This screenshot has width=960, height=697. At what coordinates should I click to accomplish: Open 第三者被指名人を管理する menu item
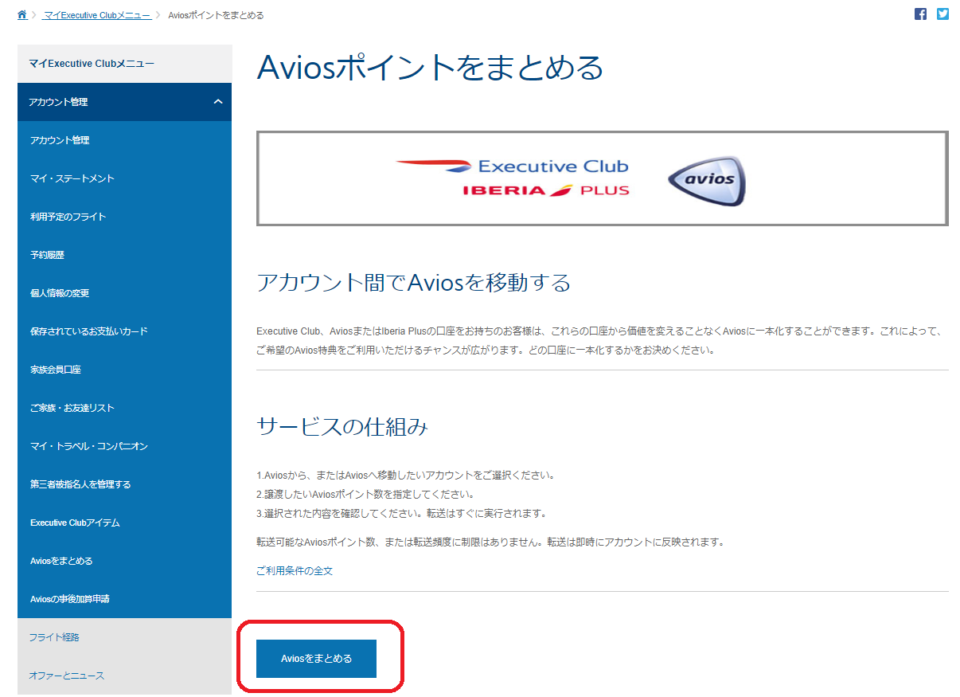(x=80, y=485)
